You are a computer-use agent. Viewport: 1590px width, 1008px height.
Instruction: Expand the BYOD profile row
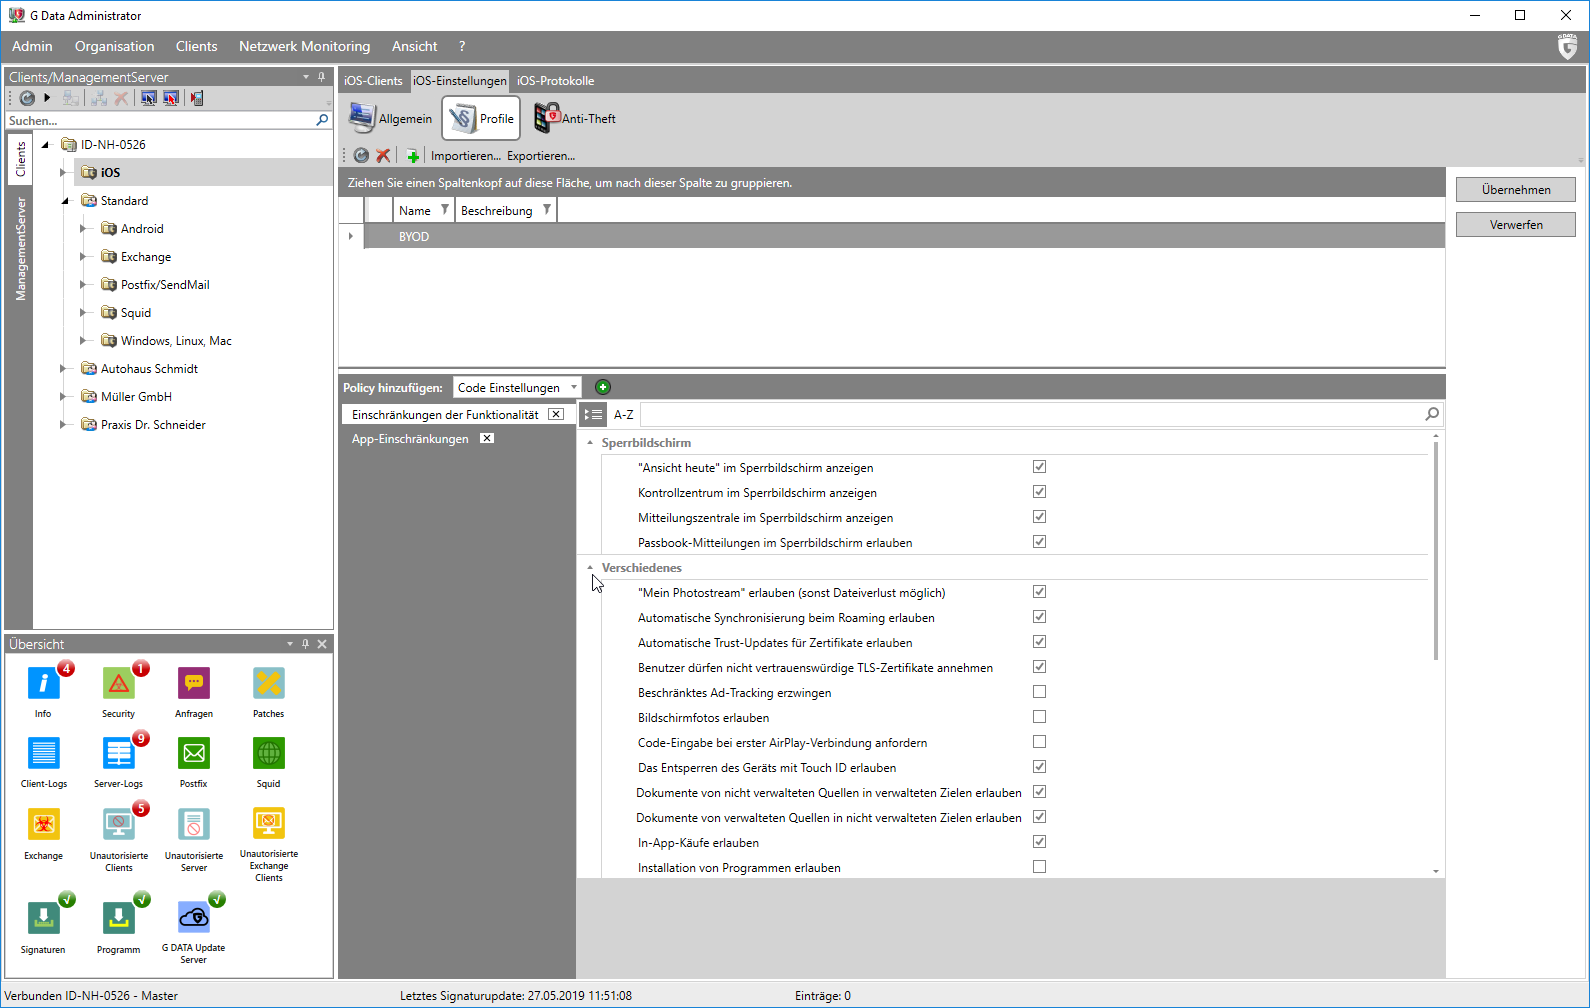coord(350,237)
